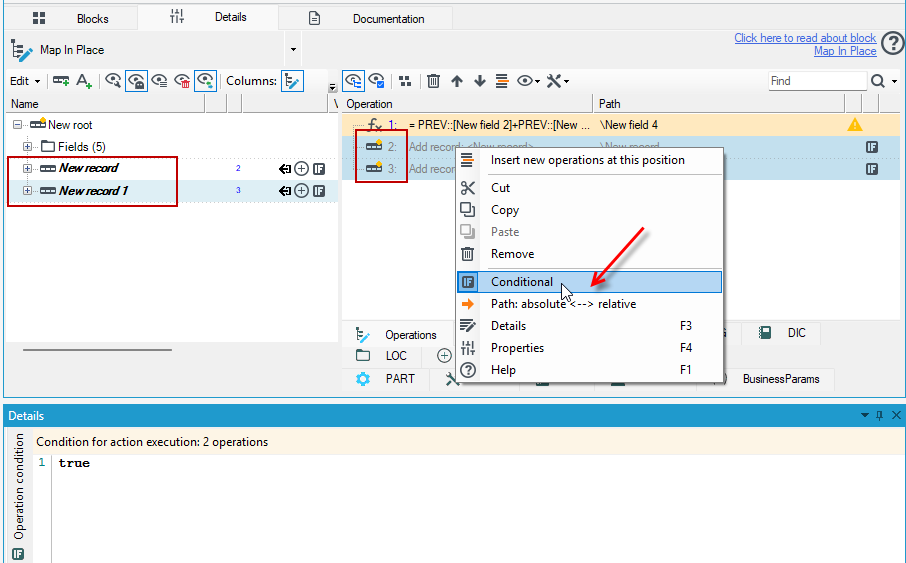906x563 pixels.
Task: Click inside the Find search field
Action: click(x=817, y=81)
